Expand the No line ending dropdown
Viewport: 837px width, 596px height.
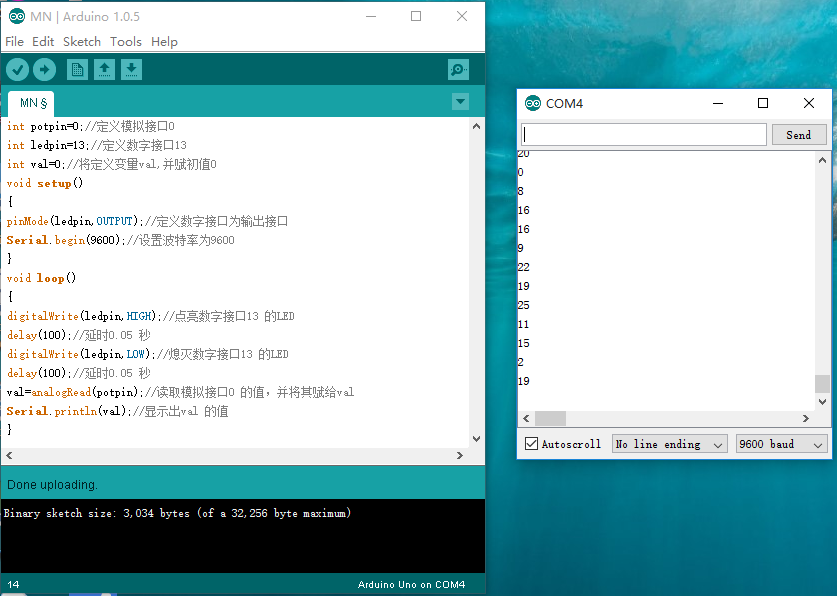(669, 444)
